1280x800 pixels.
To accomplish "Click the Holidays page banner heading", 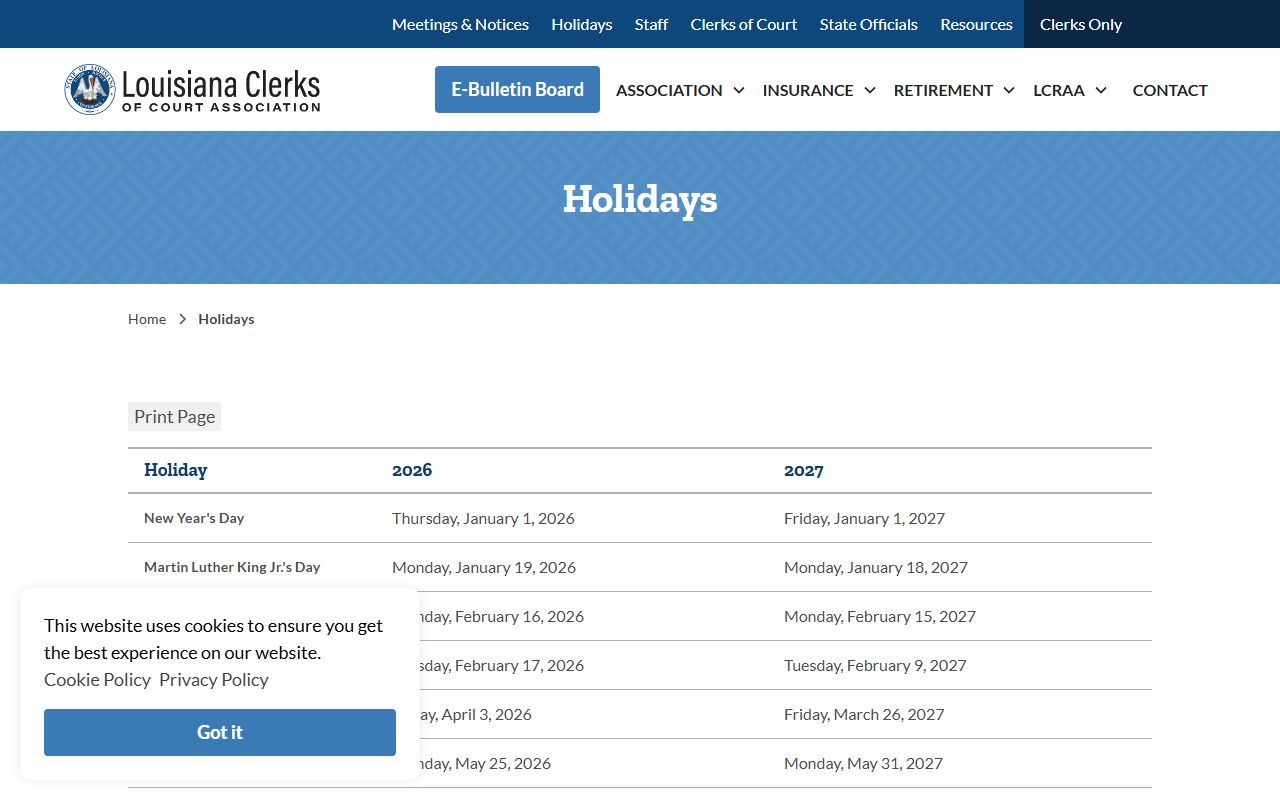I will coord(640,198).
